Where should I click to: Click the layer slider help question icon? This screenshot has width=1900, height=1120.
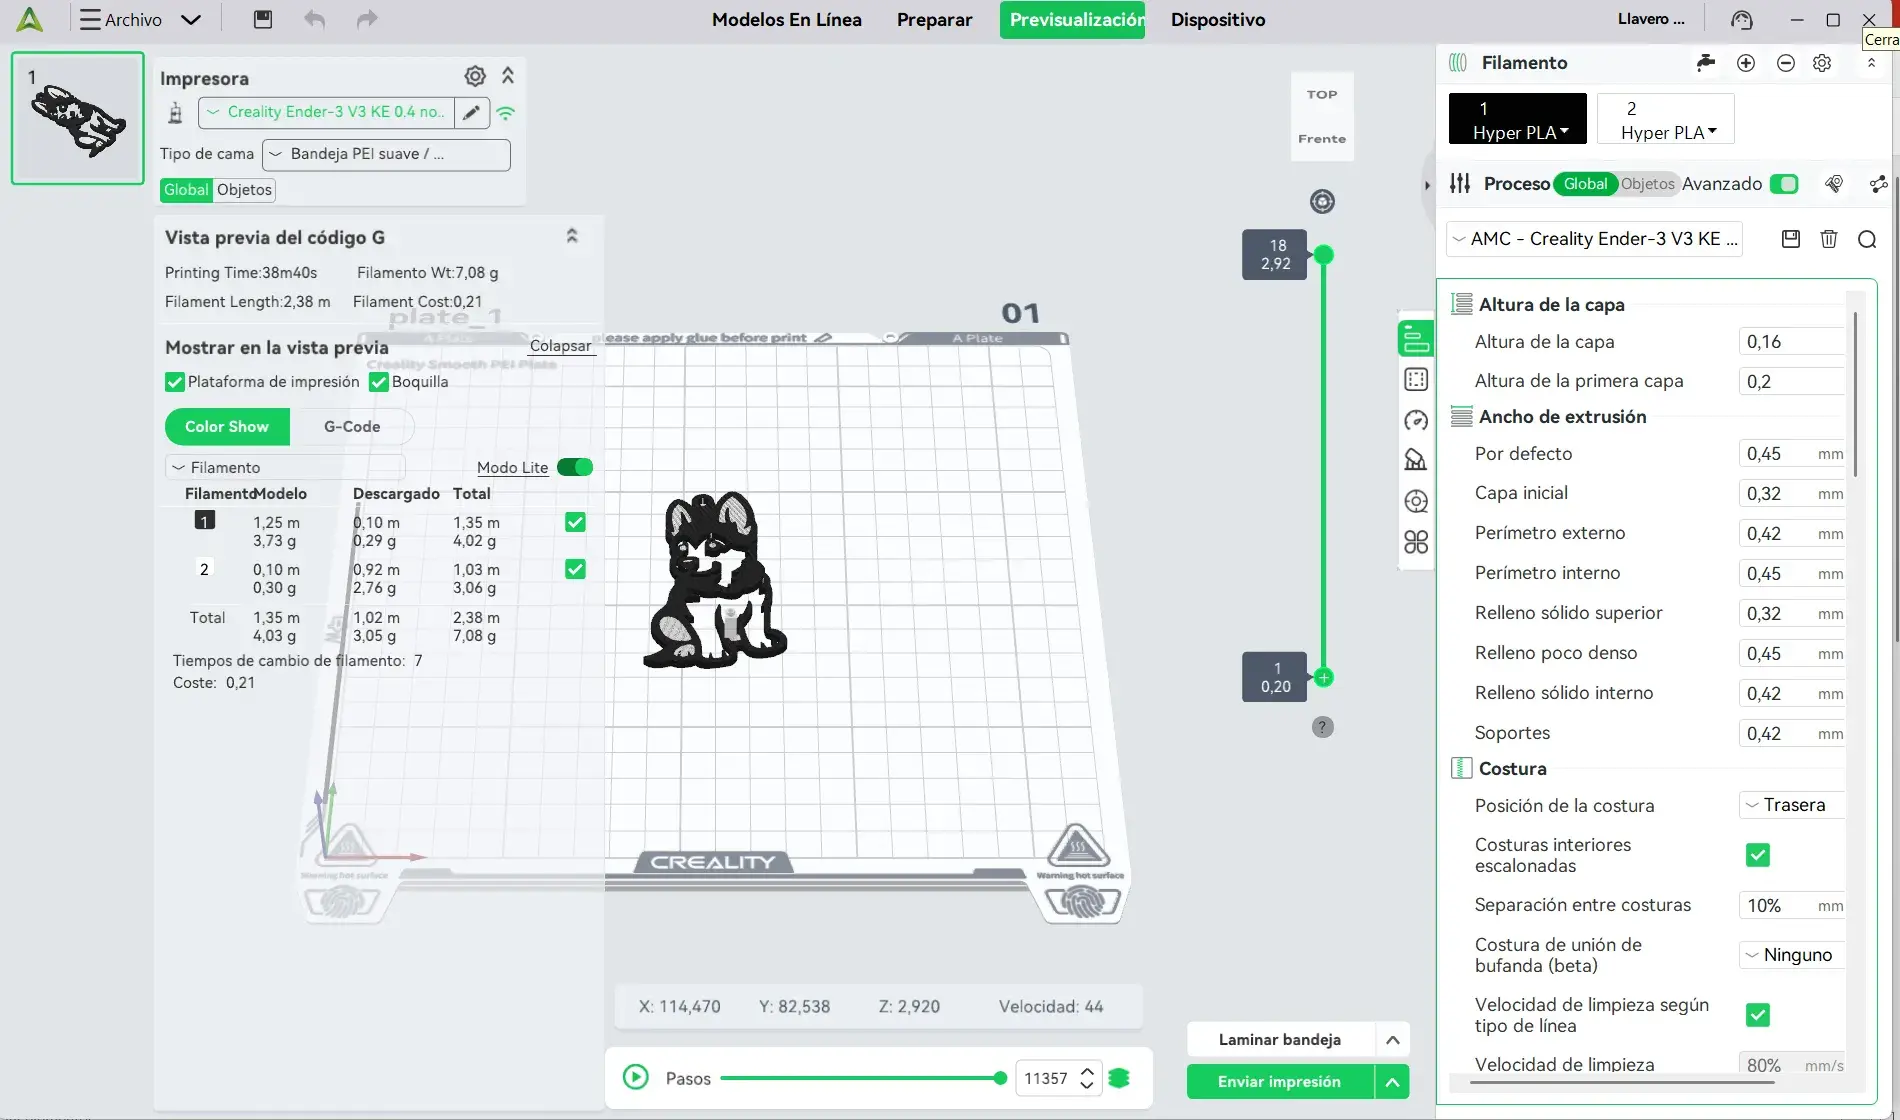click(x=1323, y=727)
